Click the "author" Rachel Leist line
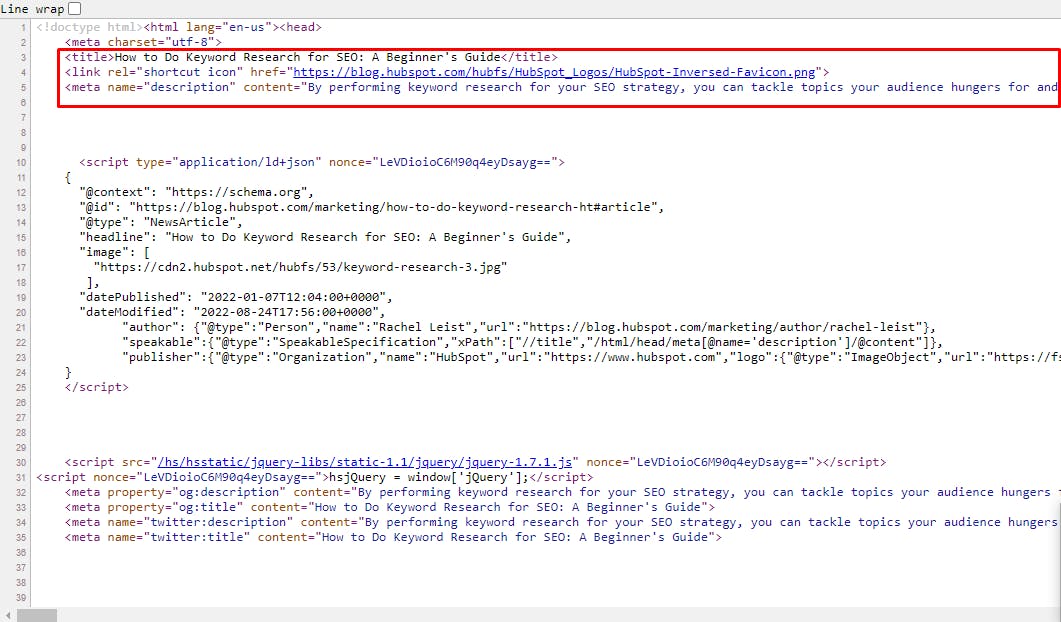 [529, 328]
